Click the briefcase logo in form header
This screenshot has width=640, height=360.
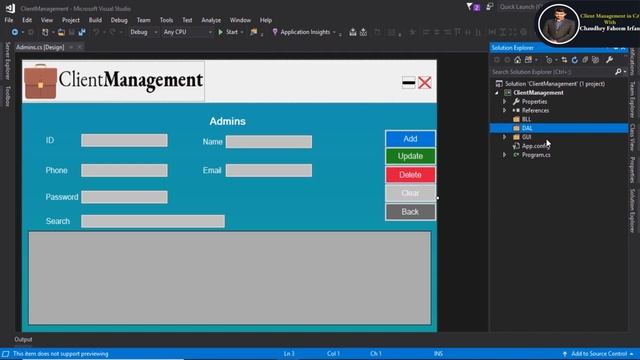(x=40, y=82)
